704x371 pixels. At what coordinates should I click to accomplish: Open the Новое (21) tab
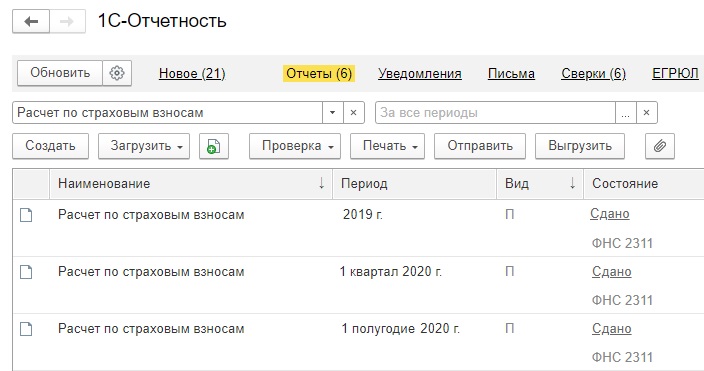[192, 73]
